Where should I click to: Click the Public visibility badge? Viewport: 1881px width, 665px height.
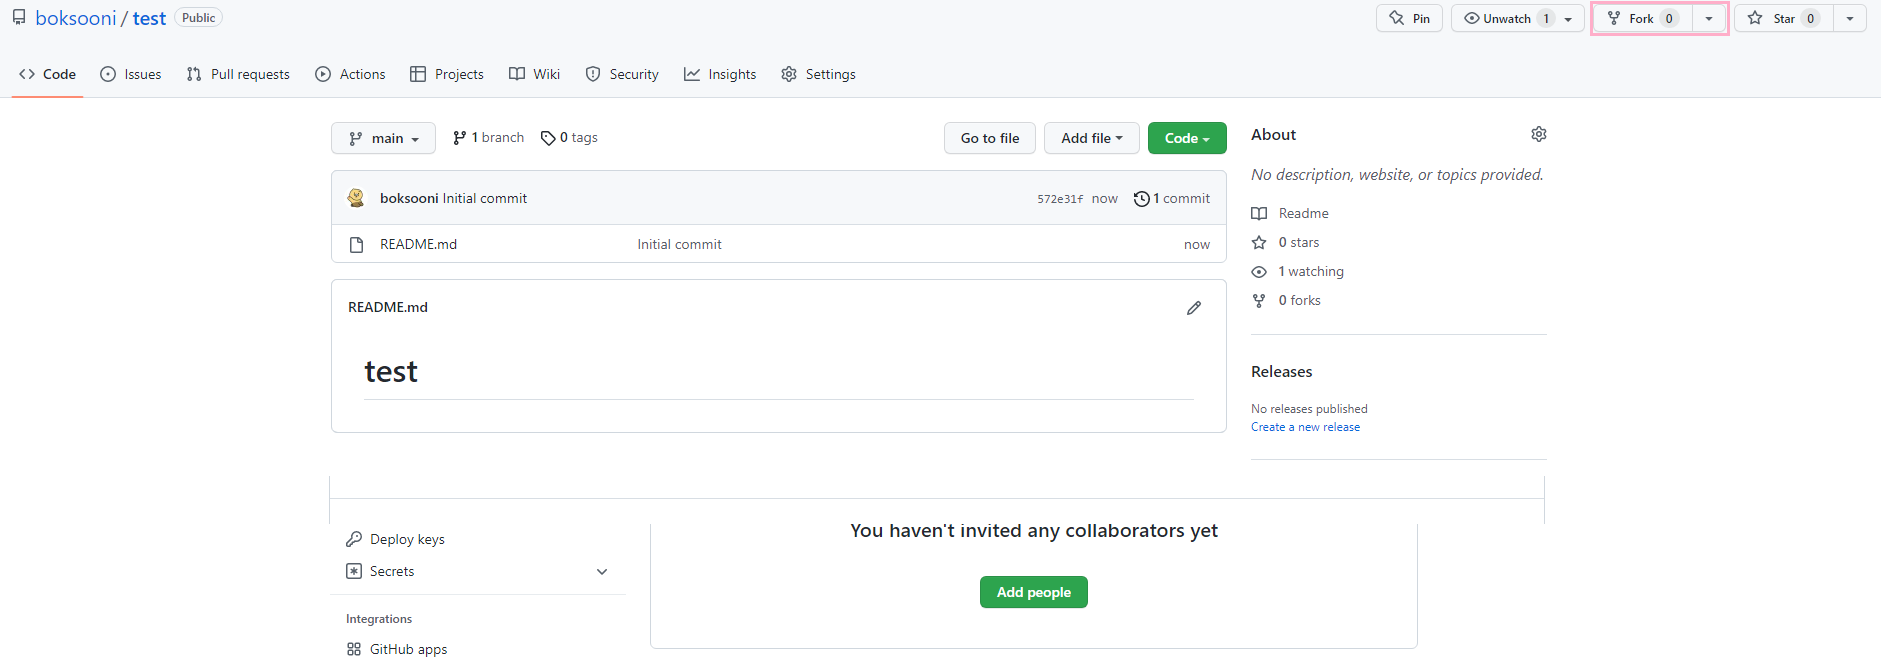(198, 18)
